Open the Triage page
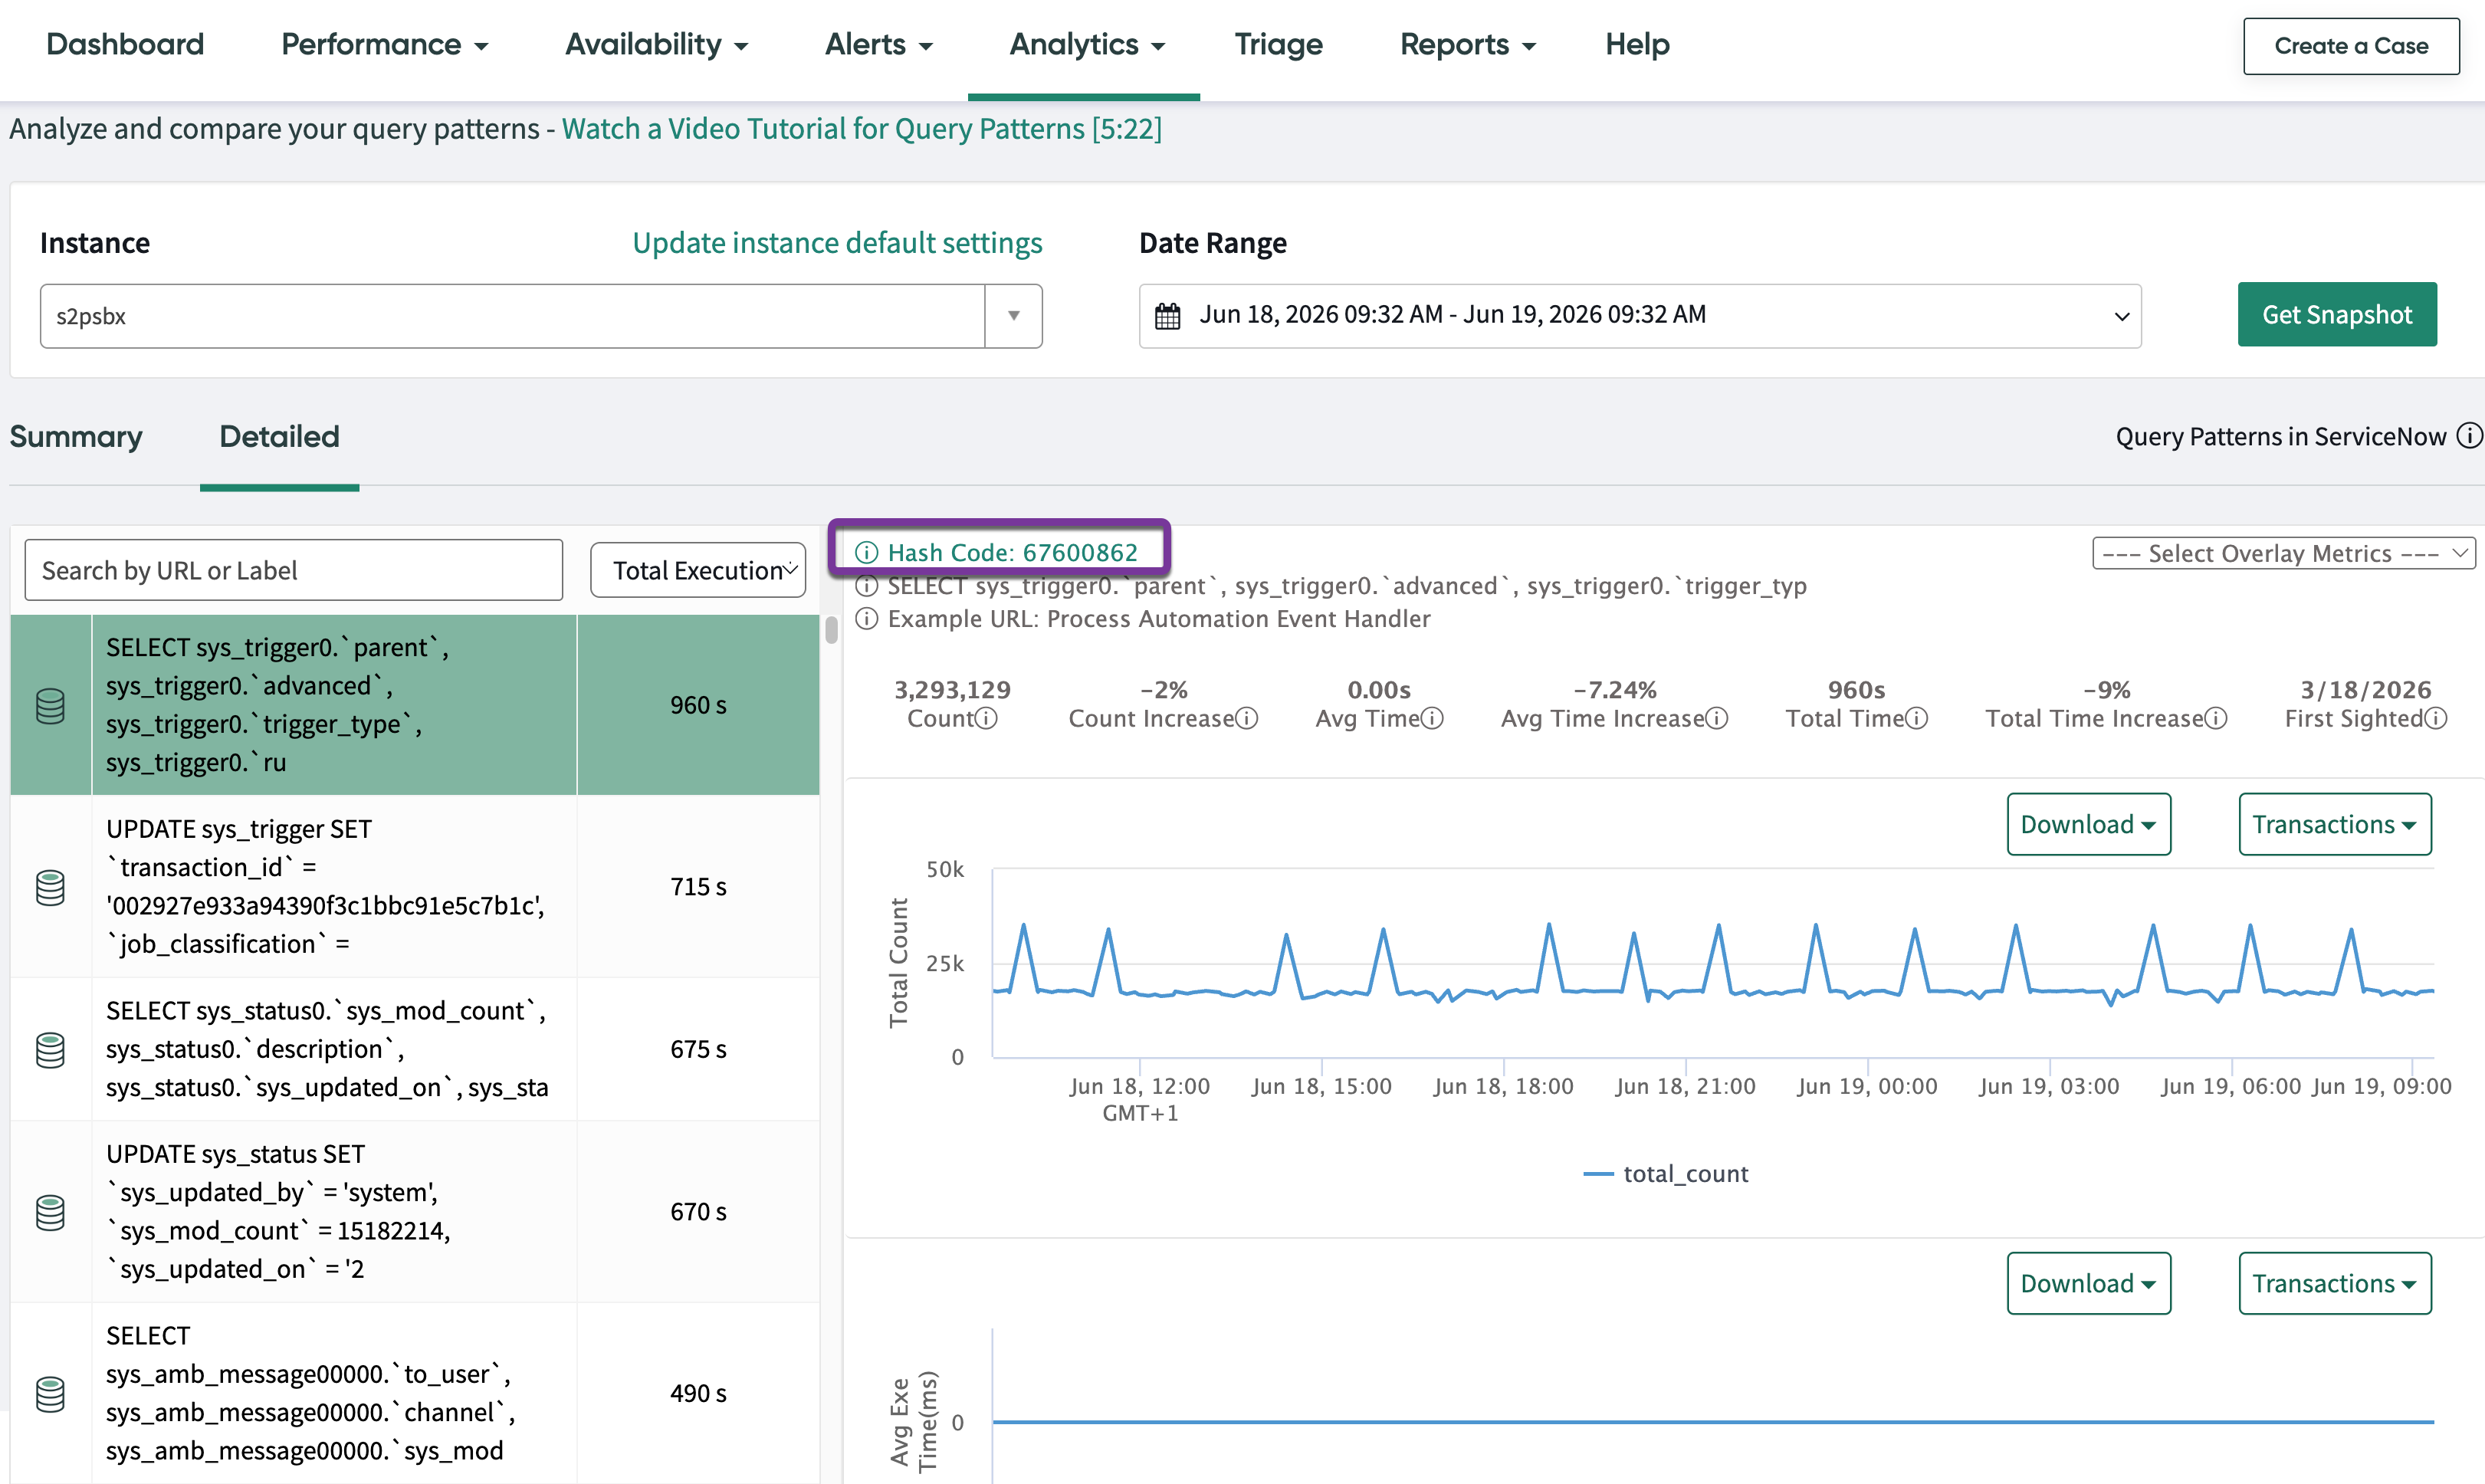Image resolution: width=2485 pixels, height=1484 pixels. [x=1278, y=44]
